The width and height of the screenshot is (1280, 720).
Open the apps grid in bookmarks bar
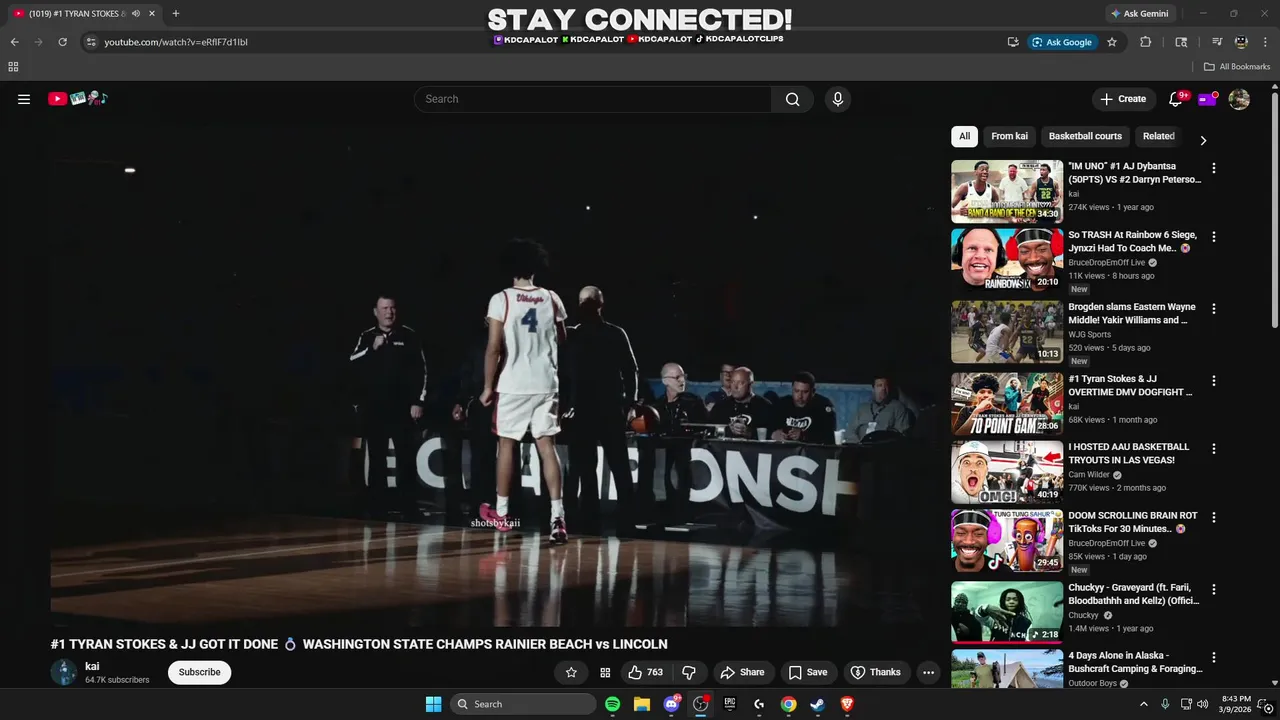pyautogui.click(x=13, y=67)
